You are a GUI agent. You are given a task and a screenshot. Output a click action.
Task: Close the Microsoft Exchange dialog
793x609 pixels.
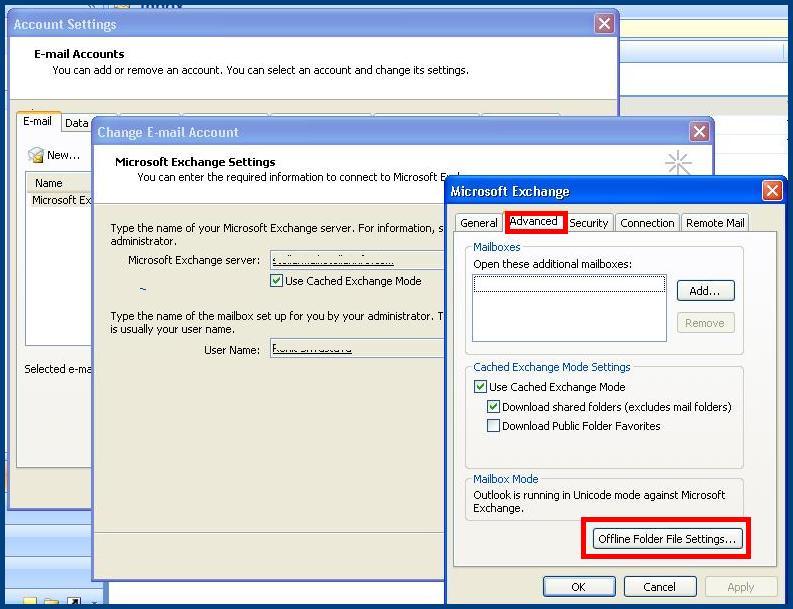point(772,191)
